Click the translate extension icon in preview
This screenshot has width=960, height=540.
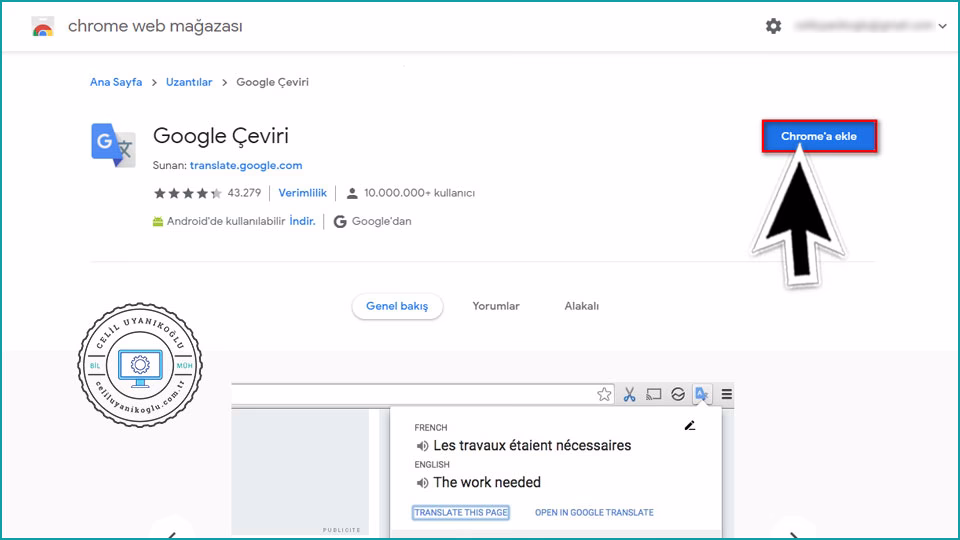pyautogui.click(x=702, y=394)
